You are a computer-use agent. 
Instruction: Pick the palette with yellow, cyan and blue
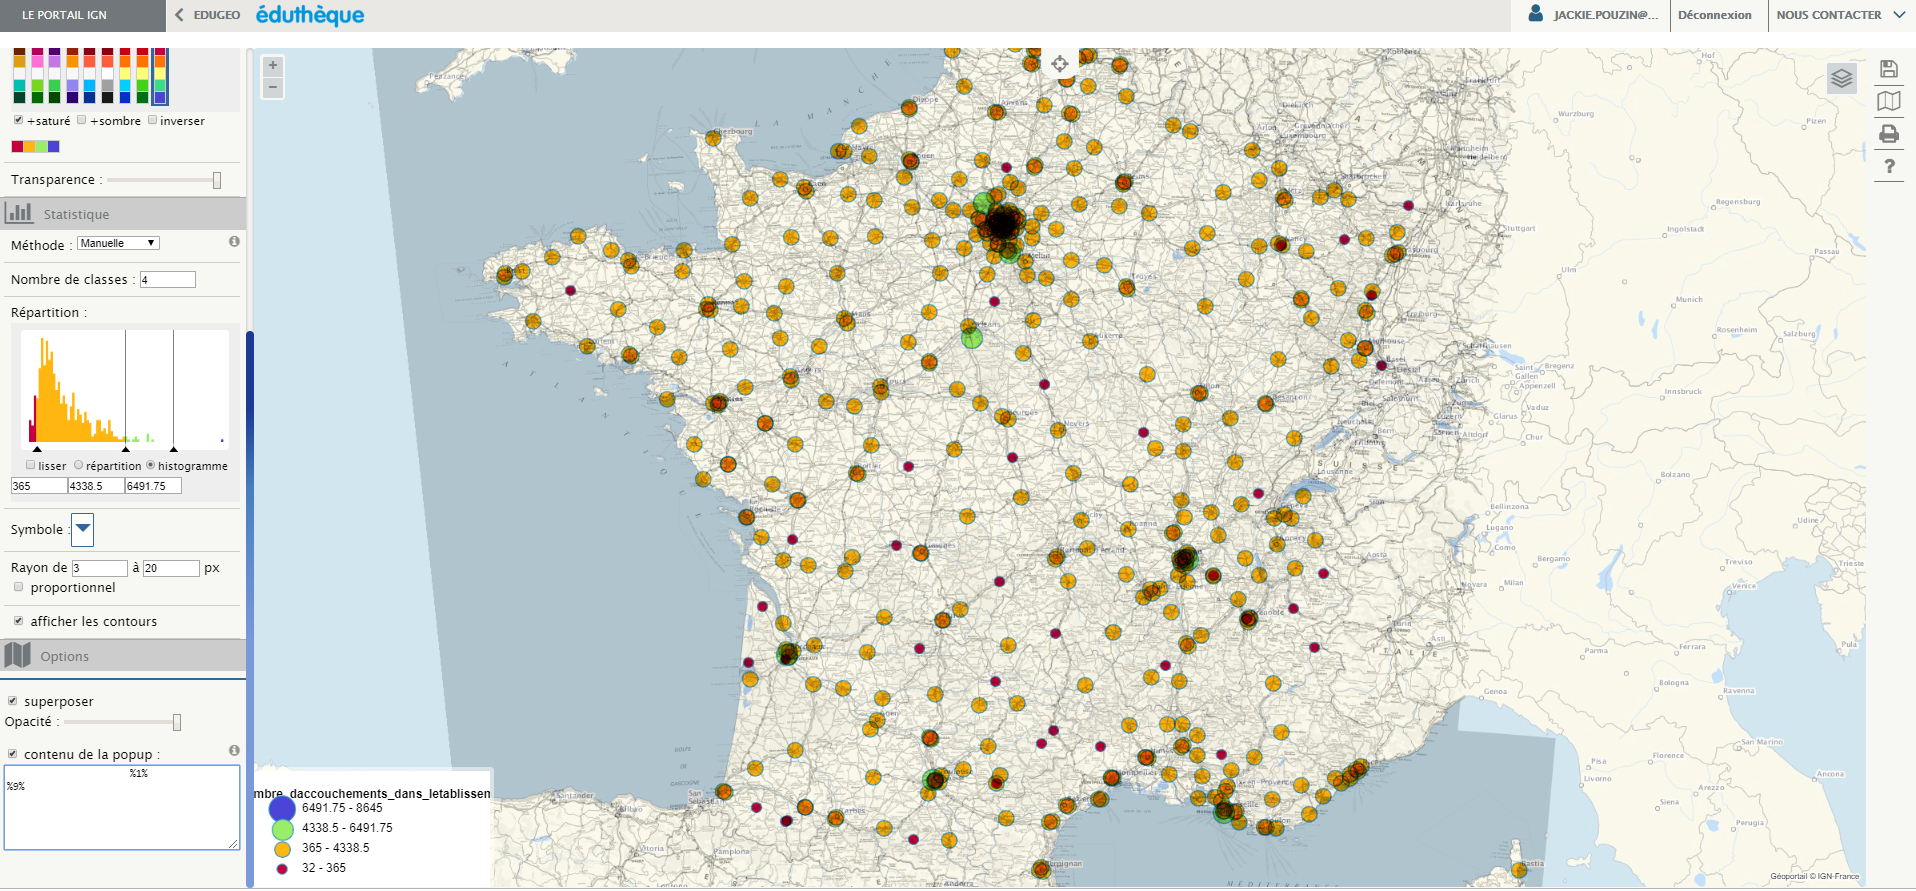125,76
